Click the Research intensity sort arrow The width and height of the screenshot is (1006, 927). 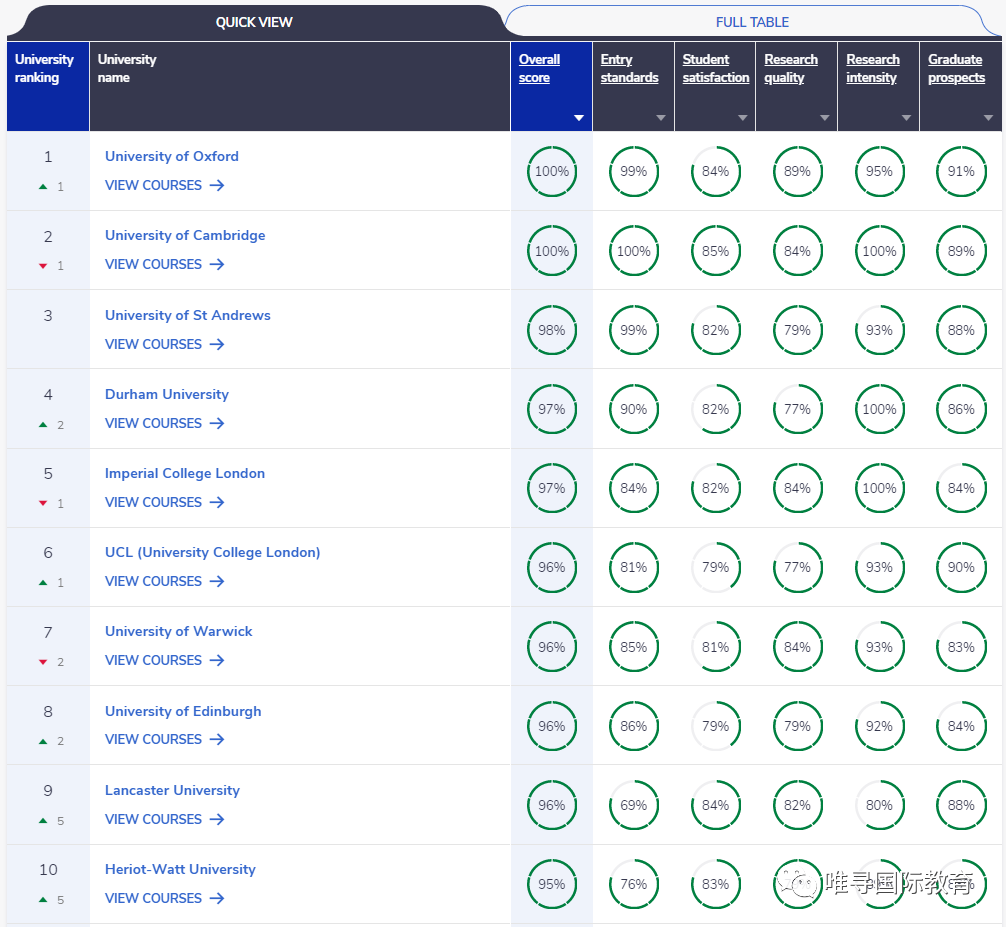click(x=906, y=118)
